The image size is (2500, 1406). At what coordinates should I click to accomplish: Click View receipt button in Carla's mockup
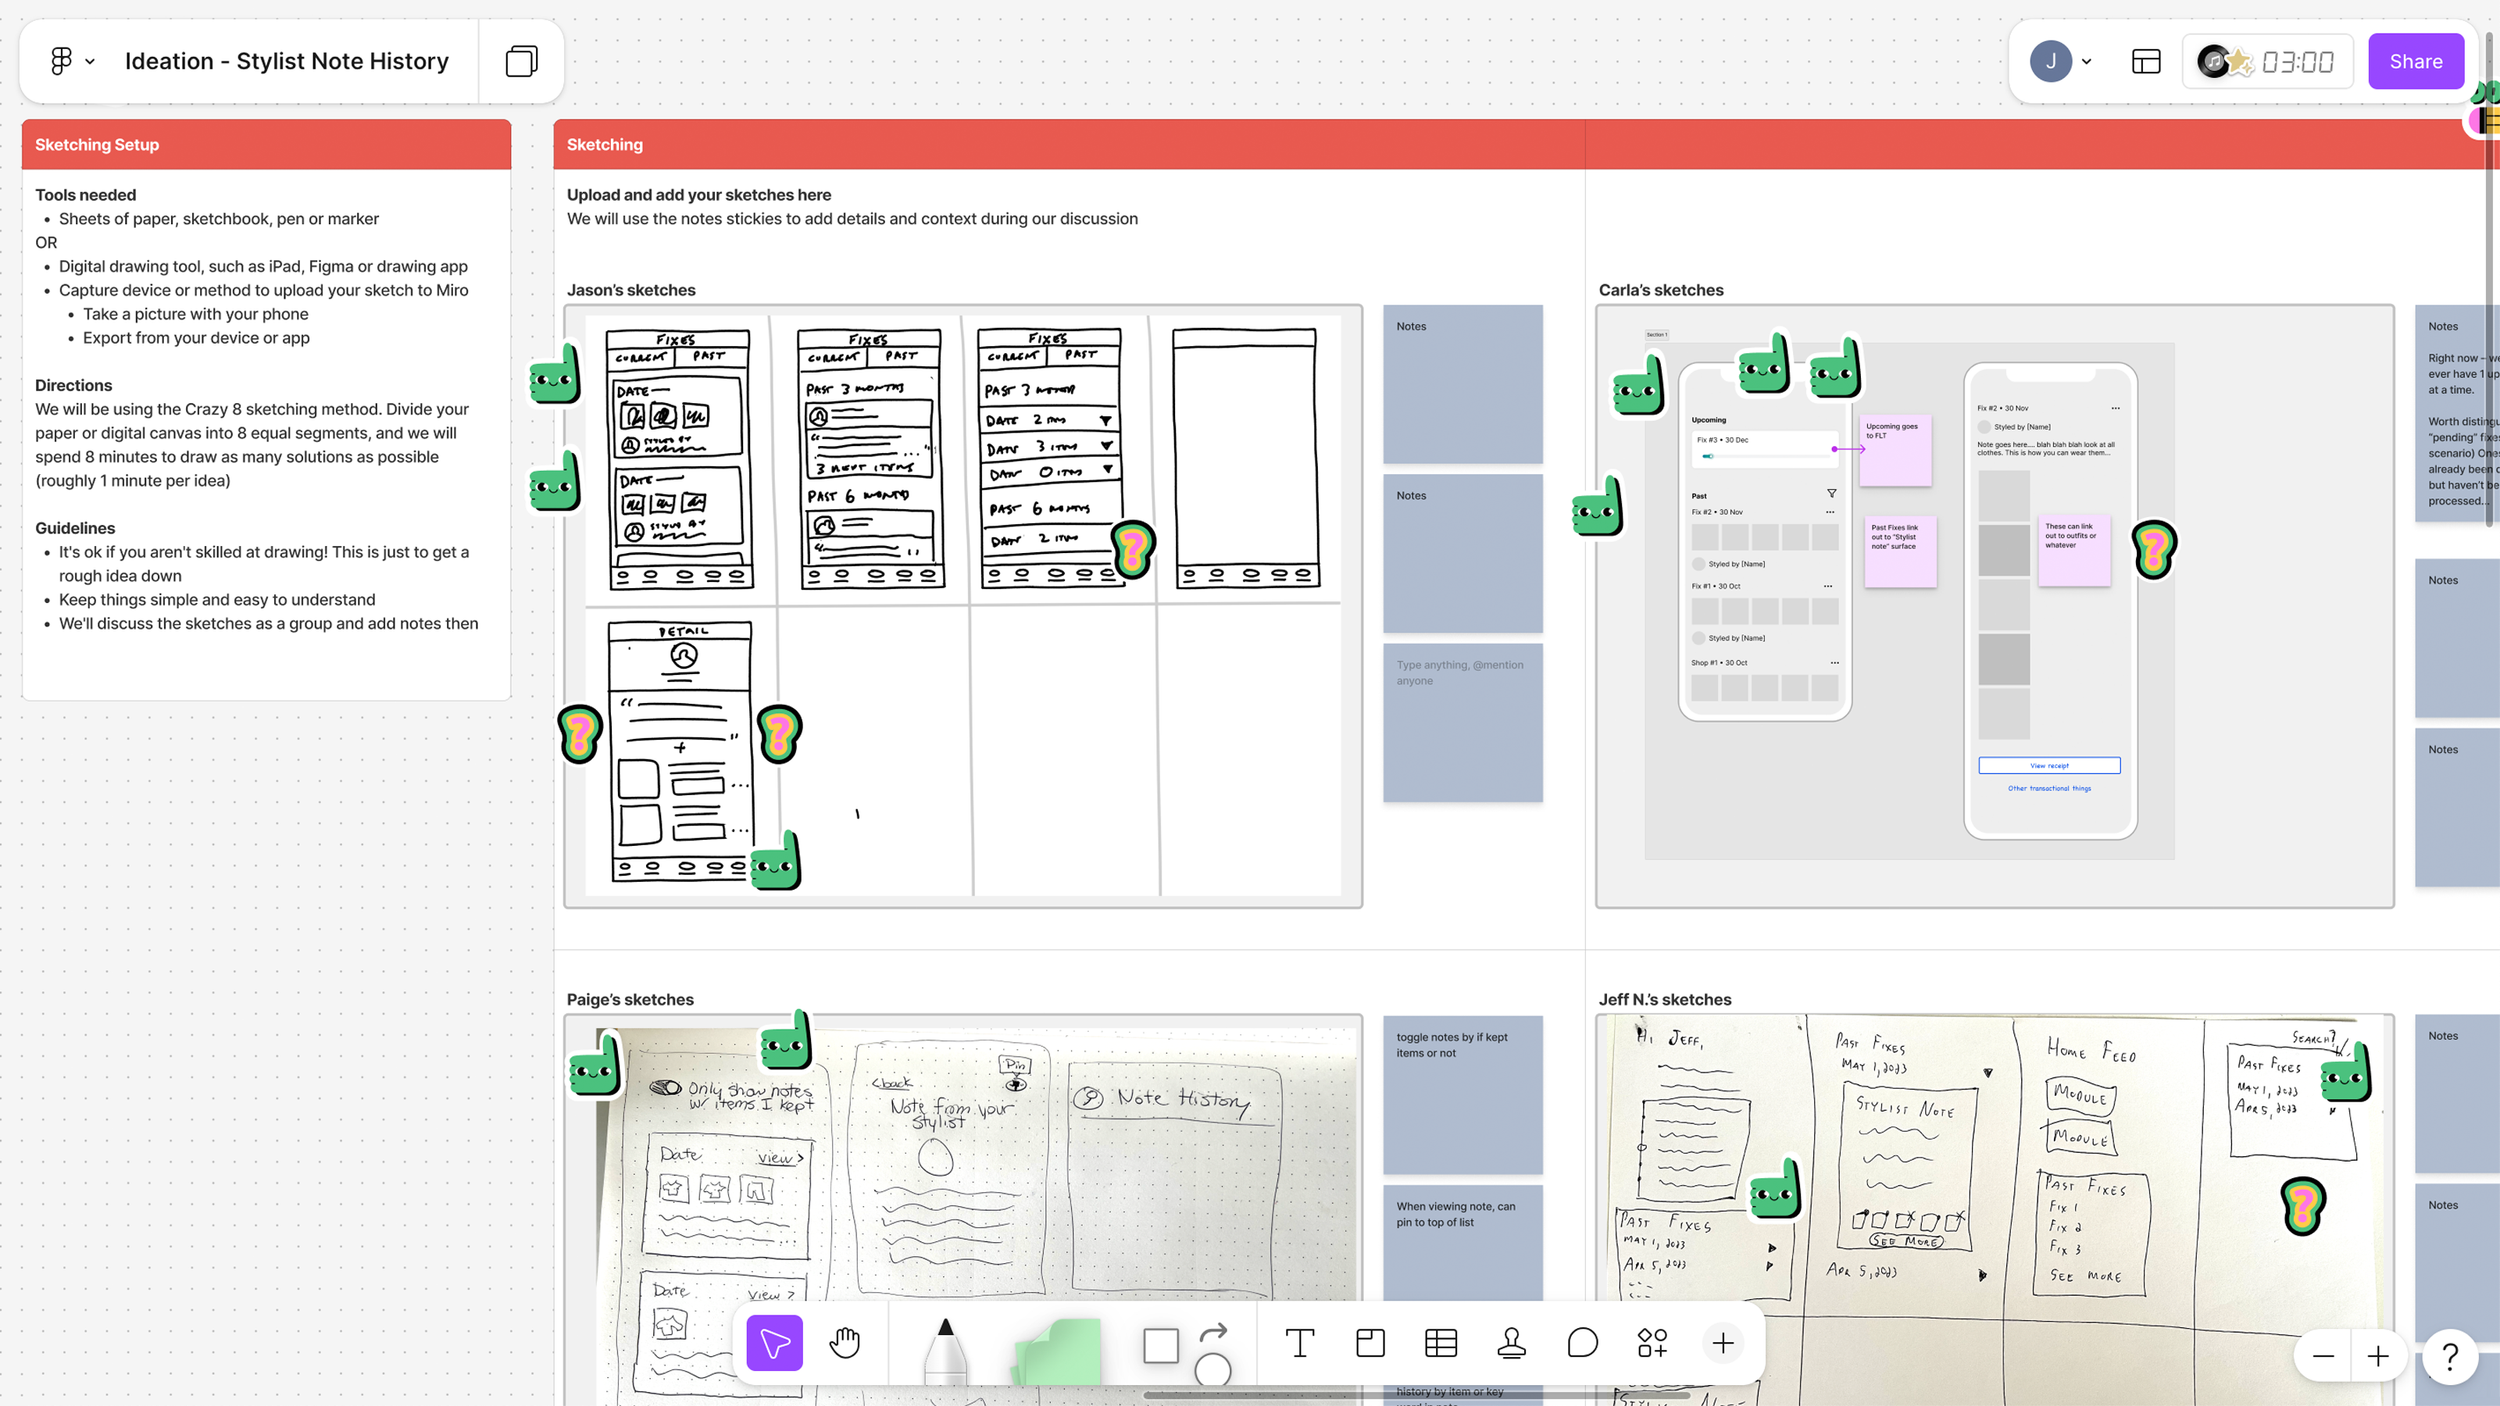pyautogui.click(x=2048, y=765)
